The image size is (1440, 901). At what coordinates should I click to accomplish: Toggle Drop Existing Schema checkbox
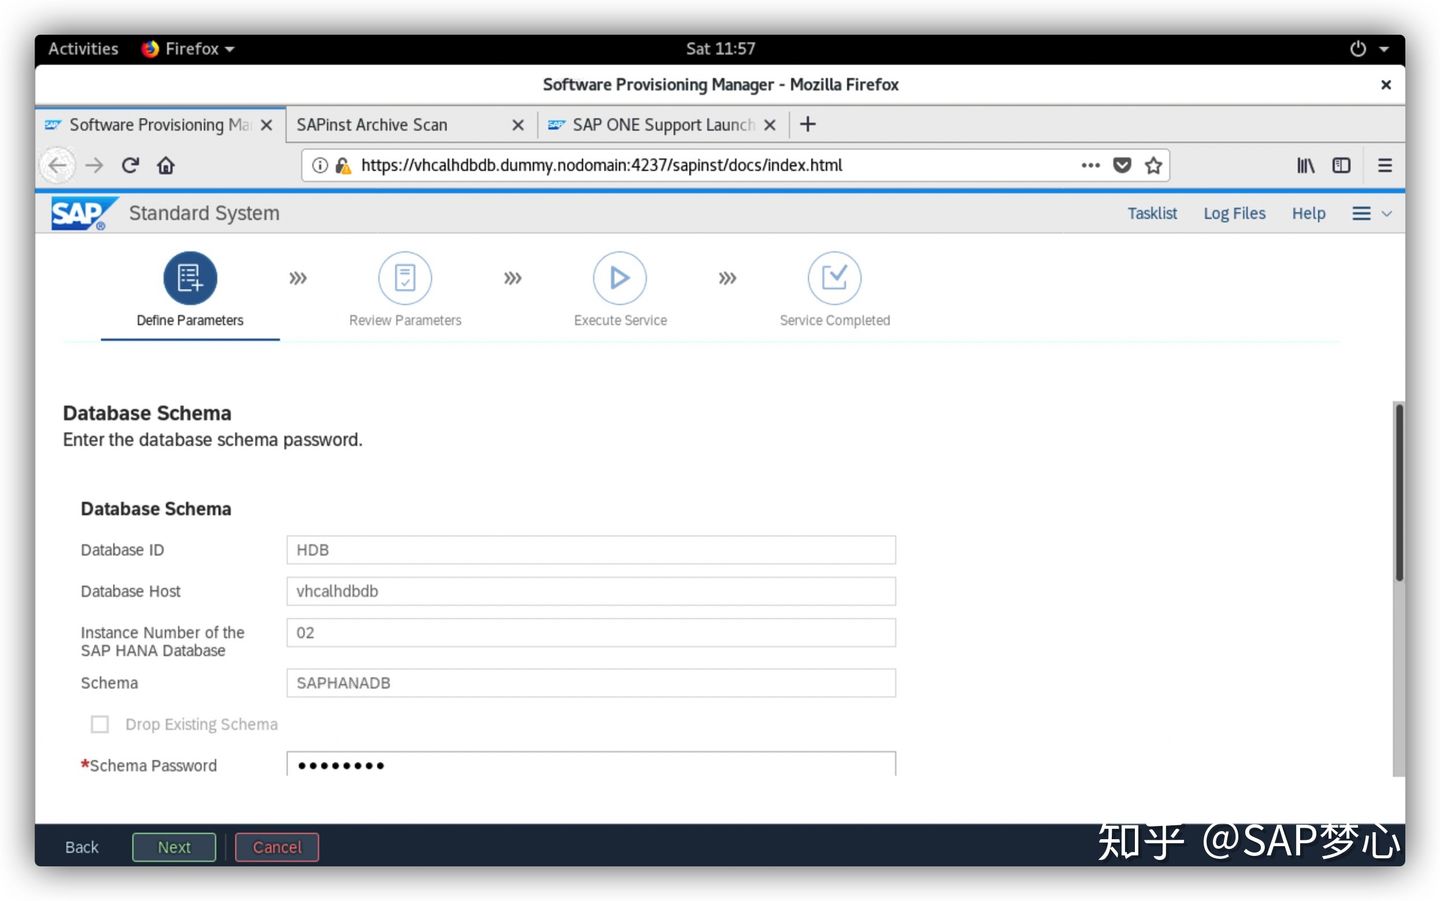pos(100,724)
